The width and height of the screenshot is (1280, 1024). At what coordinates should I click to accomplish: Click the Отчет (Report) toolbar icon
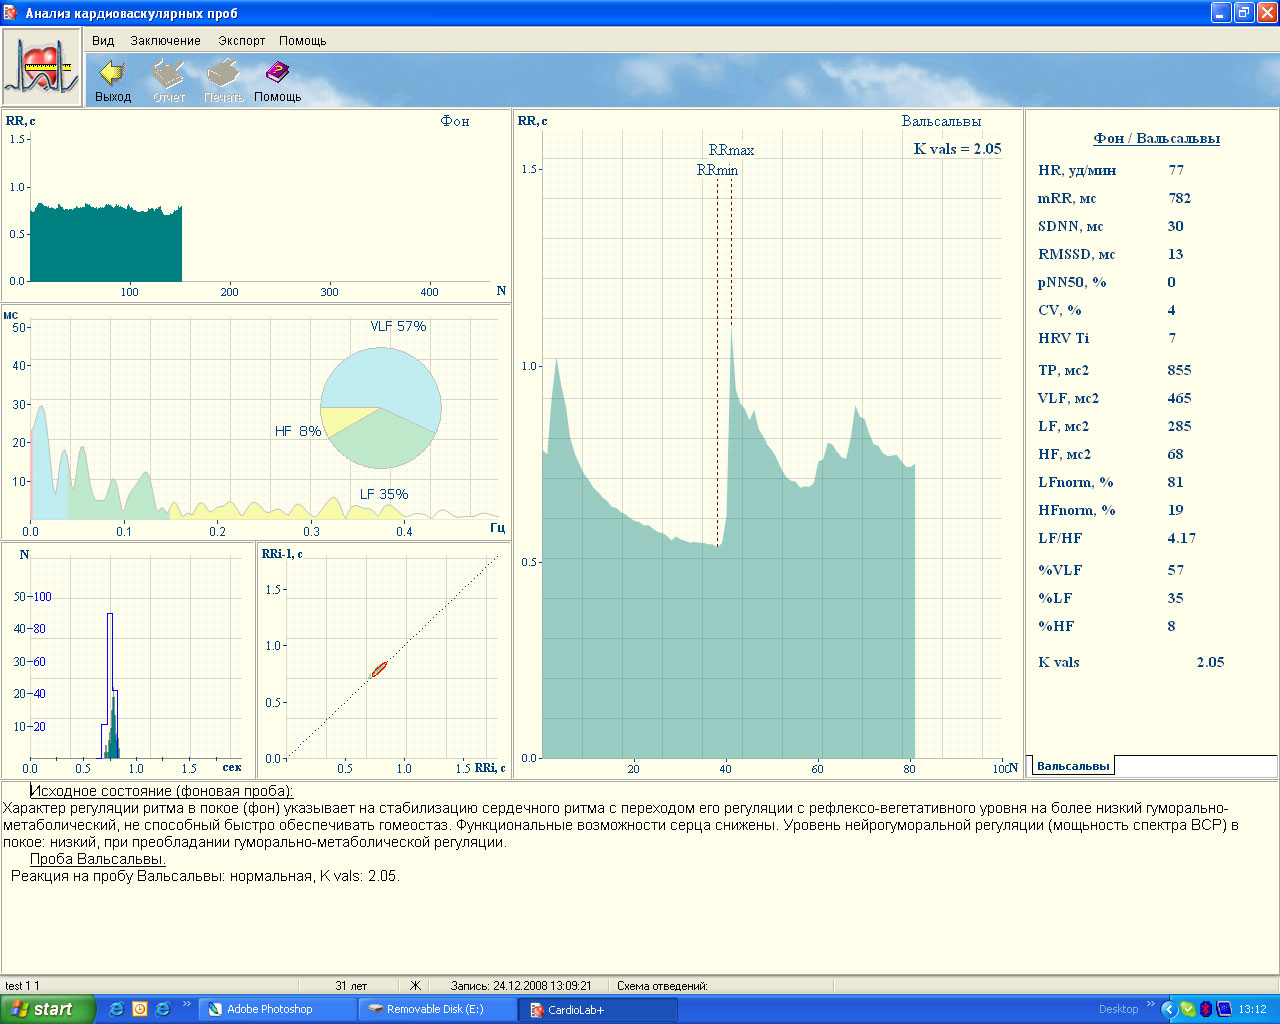168,74
